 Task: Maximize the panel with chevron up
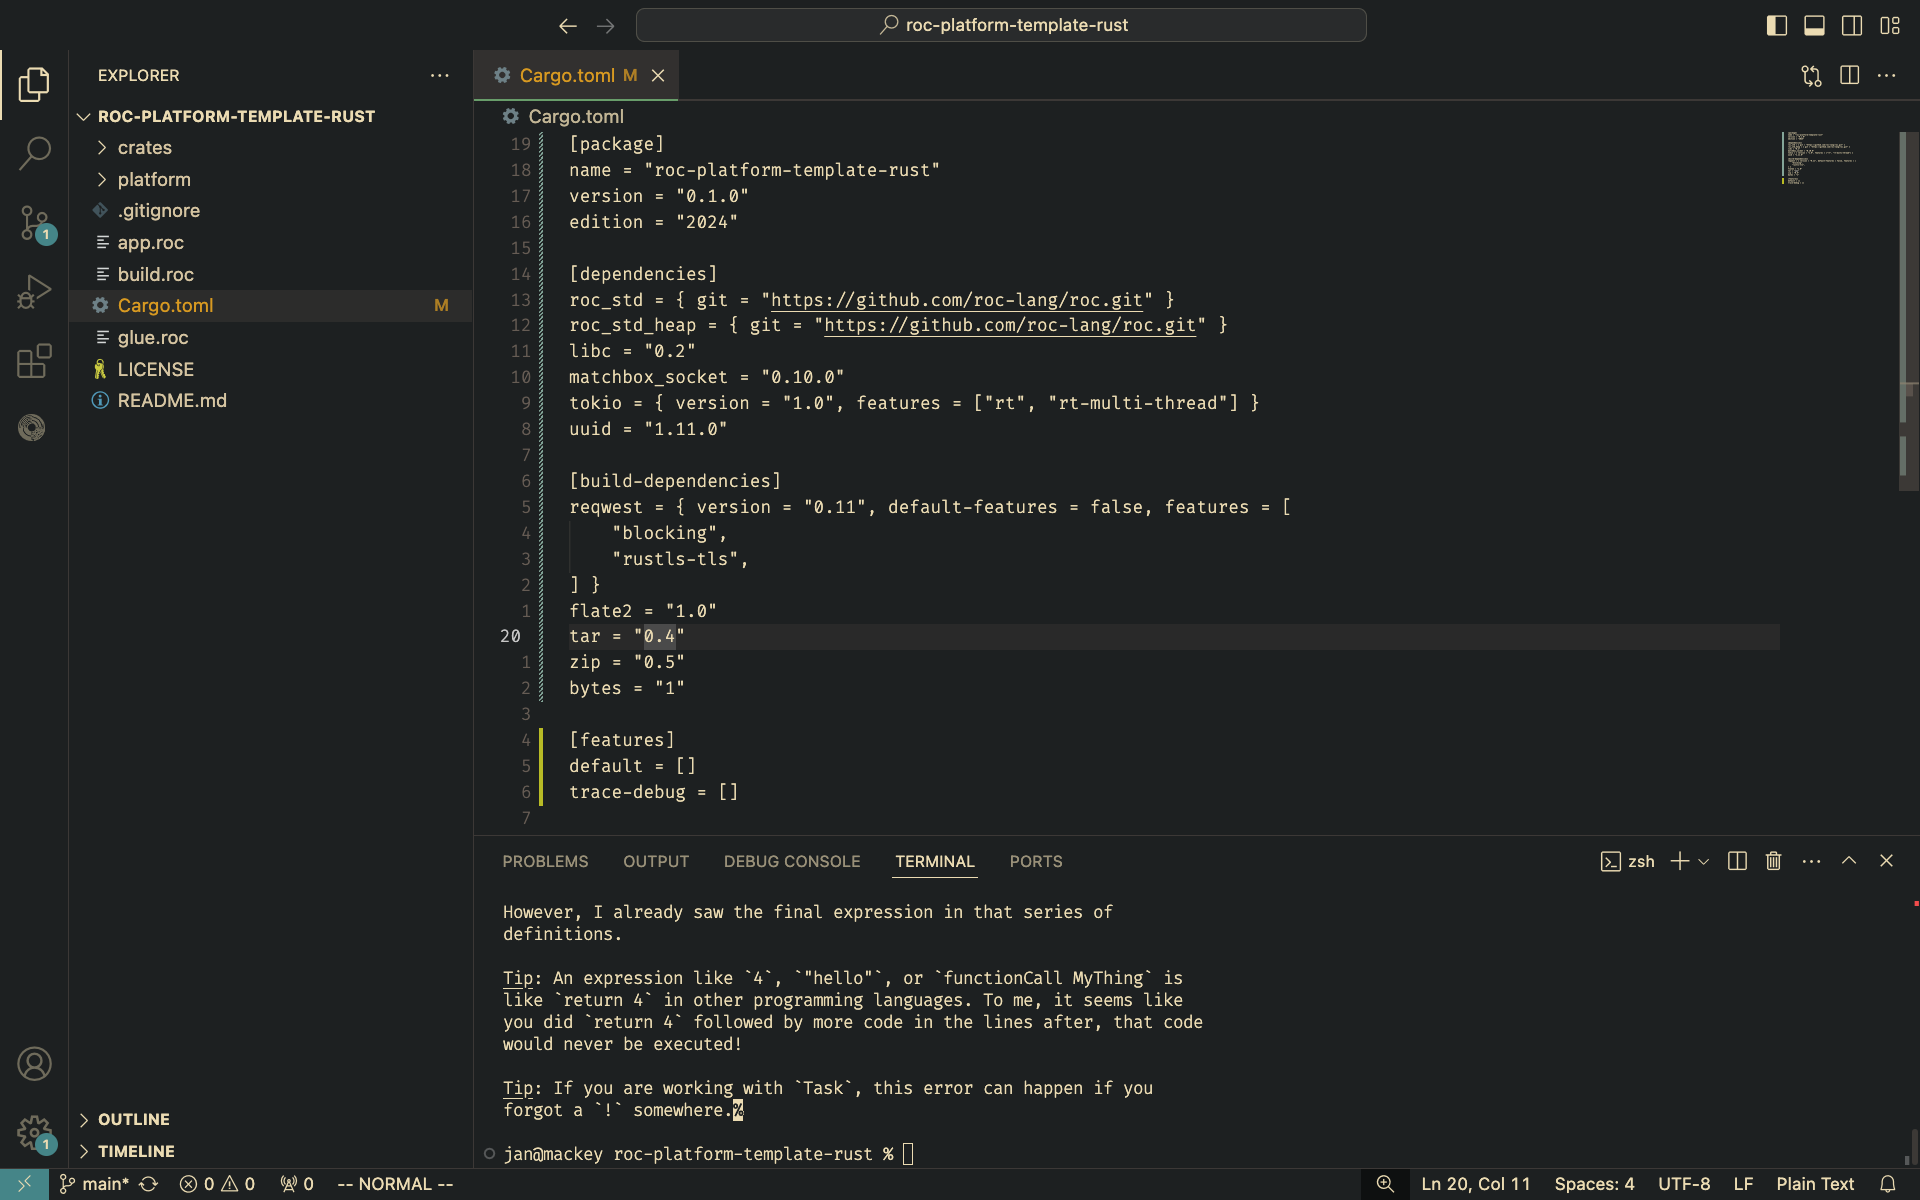(x=1849, y=861)
